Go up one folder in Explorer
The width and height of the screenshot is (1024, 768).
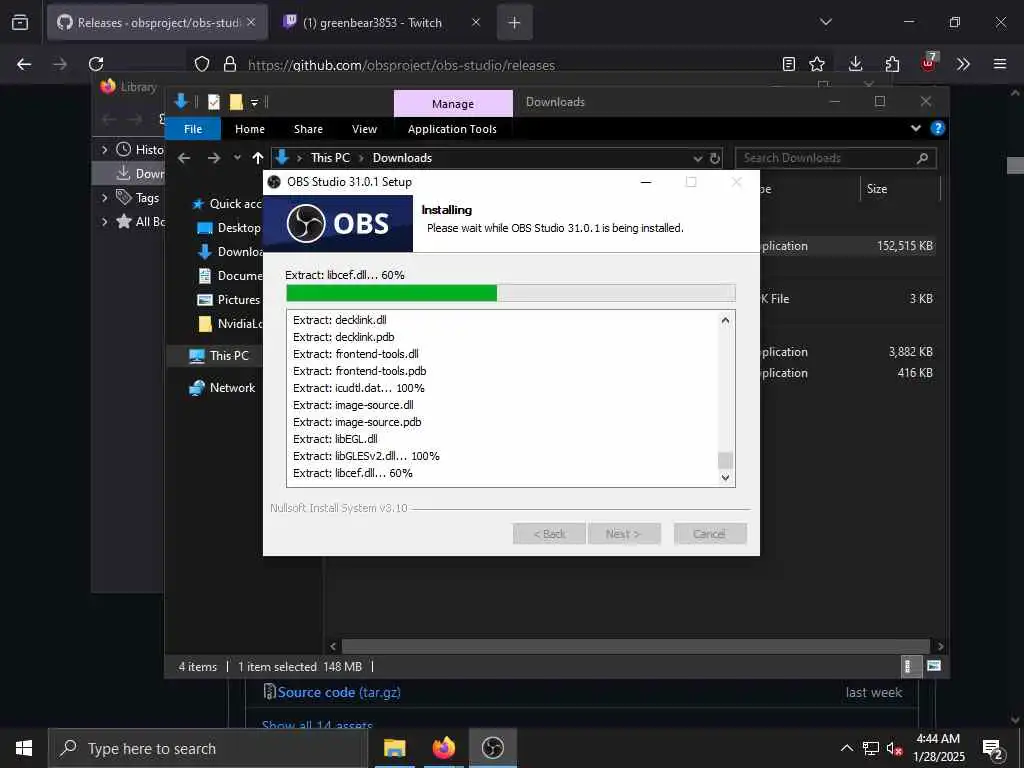pyautogui.click(x=258, y=158)
